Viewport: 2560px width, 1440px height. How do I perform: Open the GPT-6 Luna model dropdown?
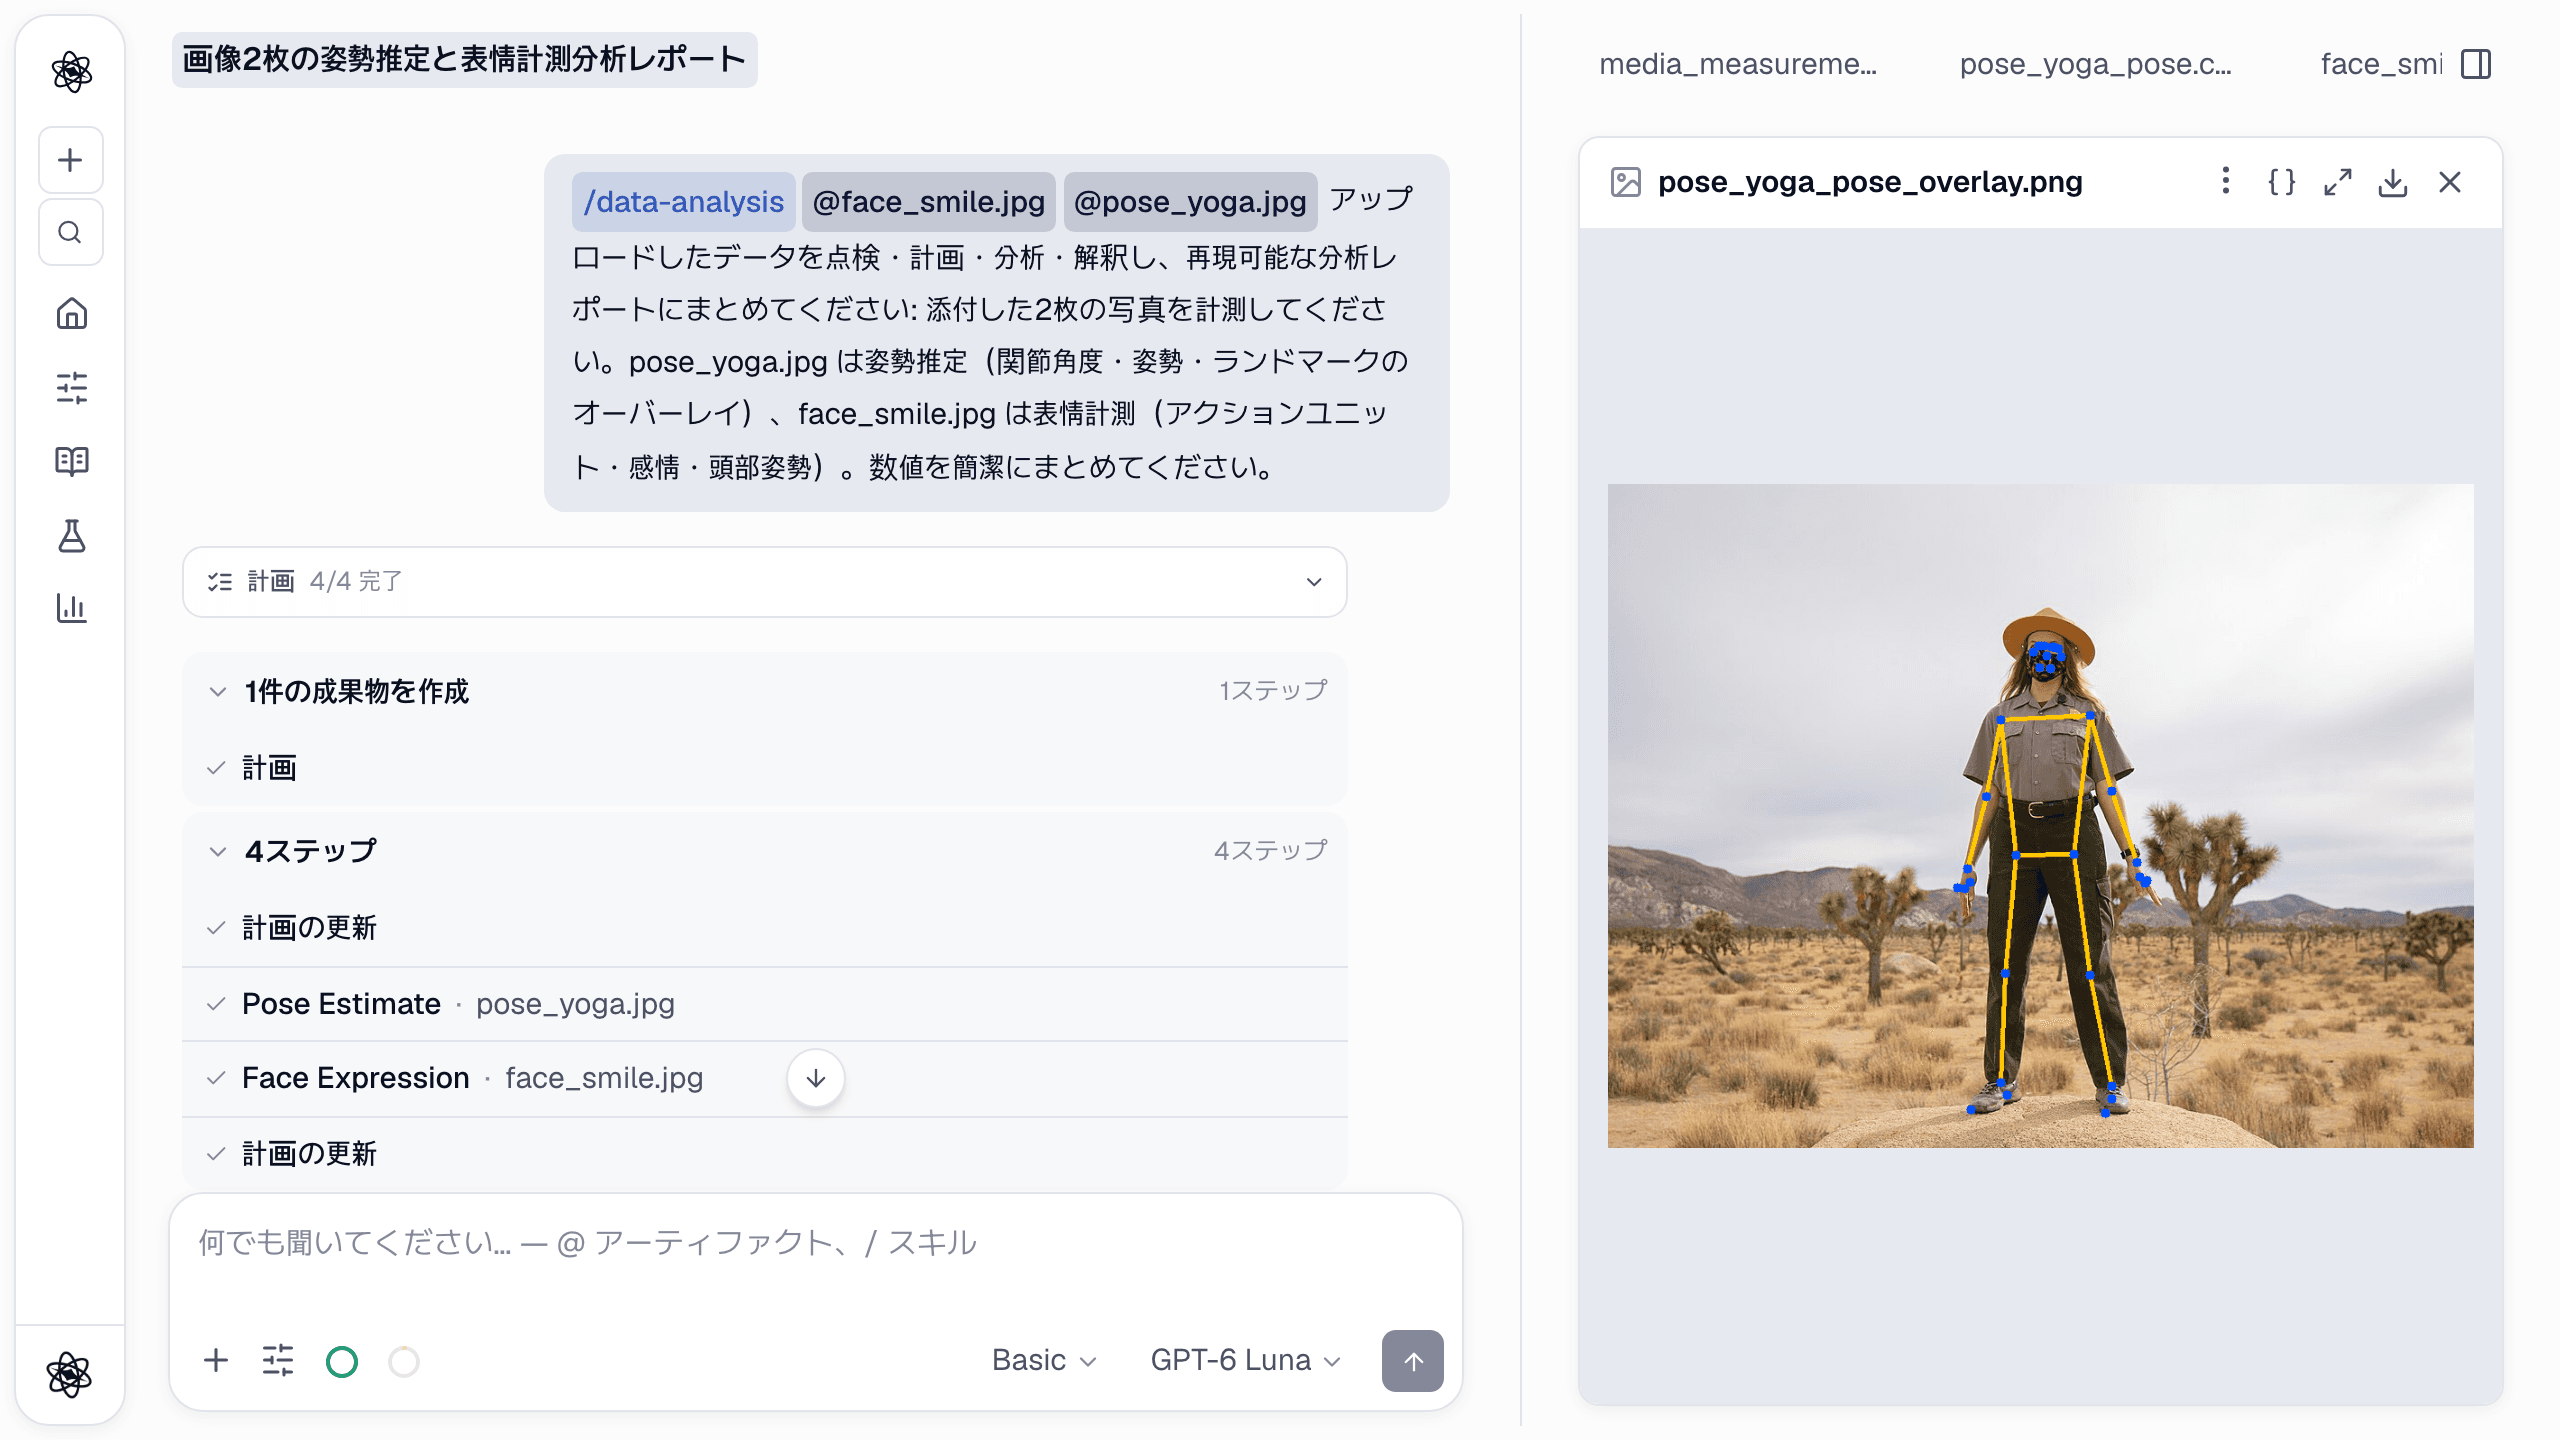[x=1245, y=1360]
